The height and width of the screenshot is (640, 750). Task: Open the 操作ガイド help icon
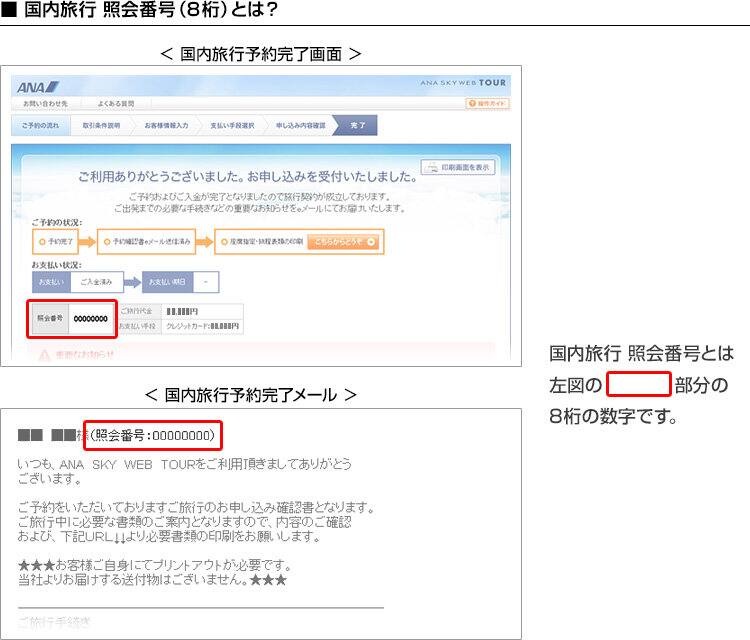tap(490, 104)
